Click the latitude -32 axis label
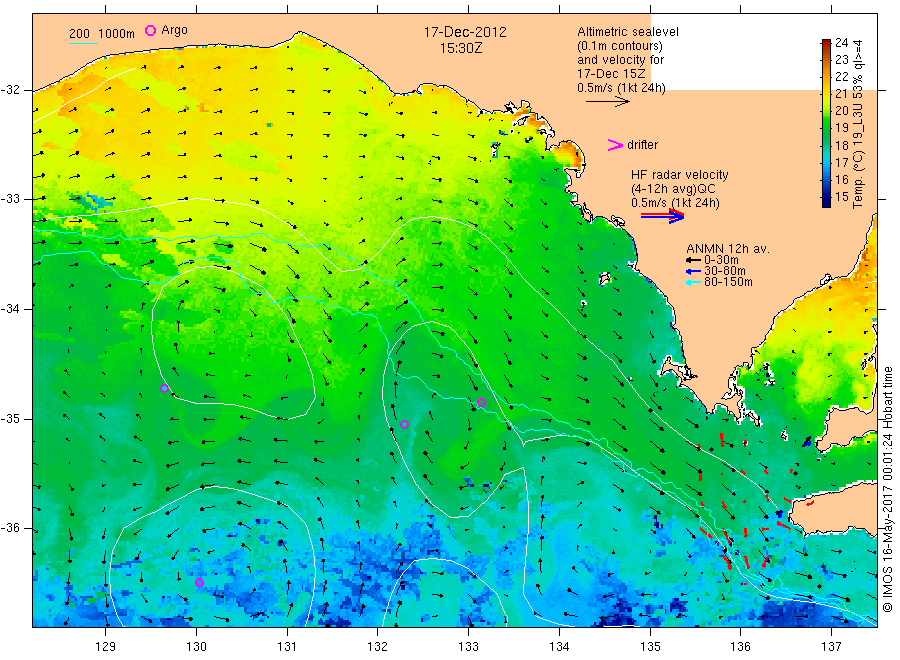This screenshot has height=660, width=900. (10, 90)
